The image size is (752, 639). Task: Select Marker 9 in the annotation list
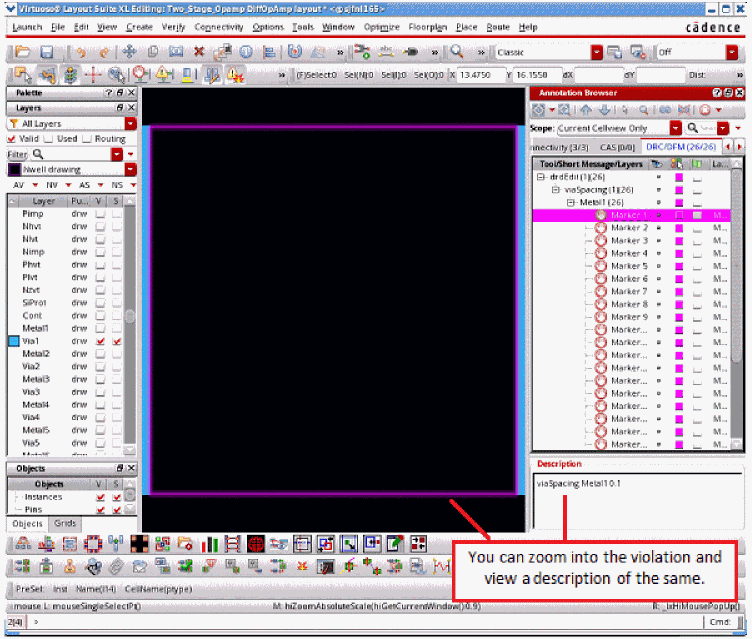point(629,317)
